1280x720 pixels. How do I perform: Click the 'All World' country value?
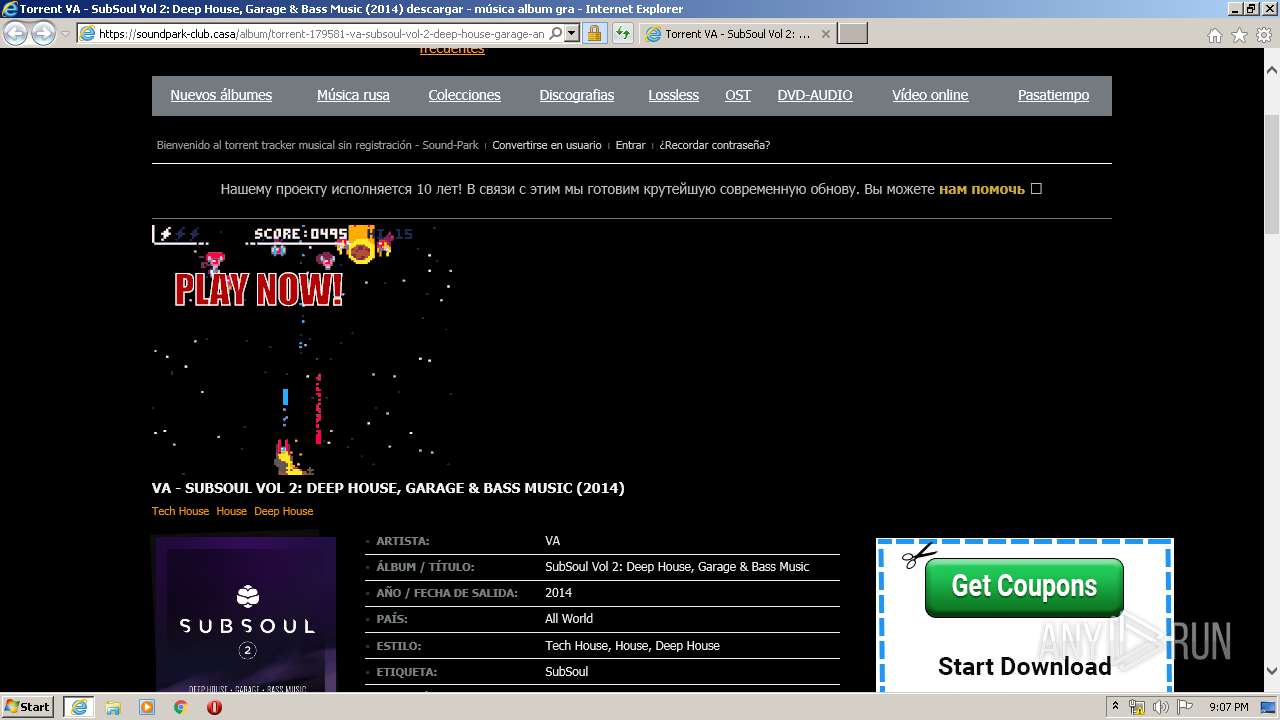coord(569,619)
